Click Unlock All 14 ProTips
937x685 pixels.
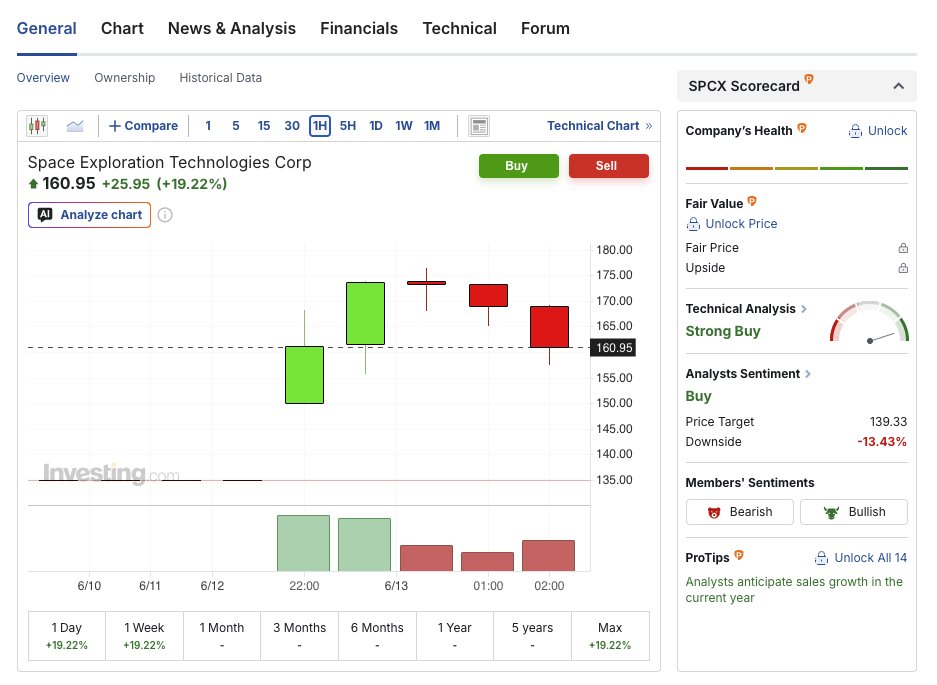tap(861, 558)
